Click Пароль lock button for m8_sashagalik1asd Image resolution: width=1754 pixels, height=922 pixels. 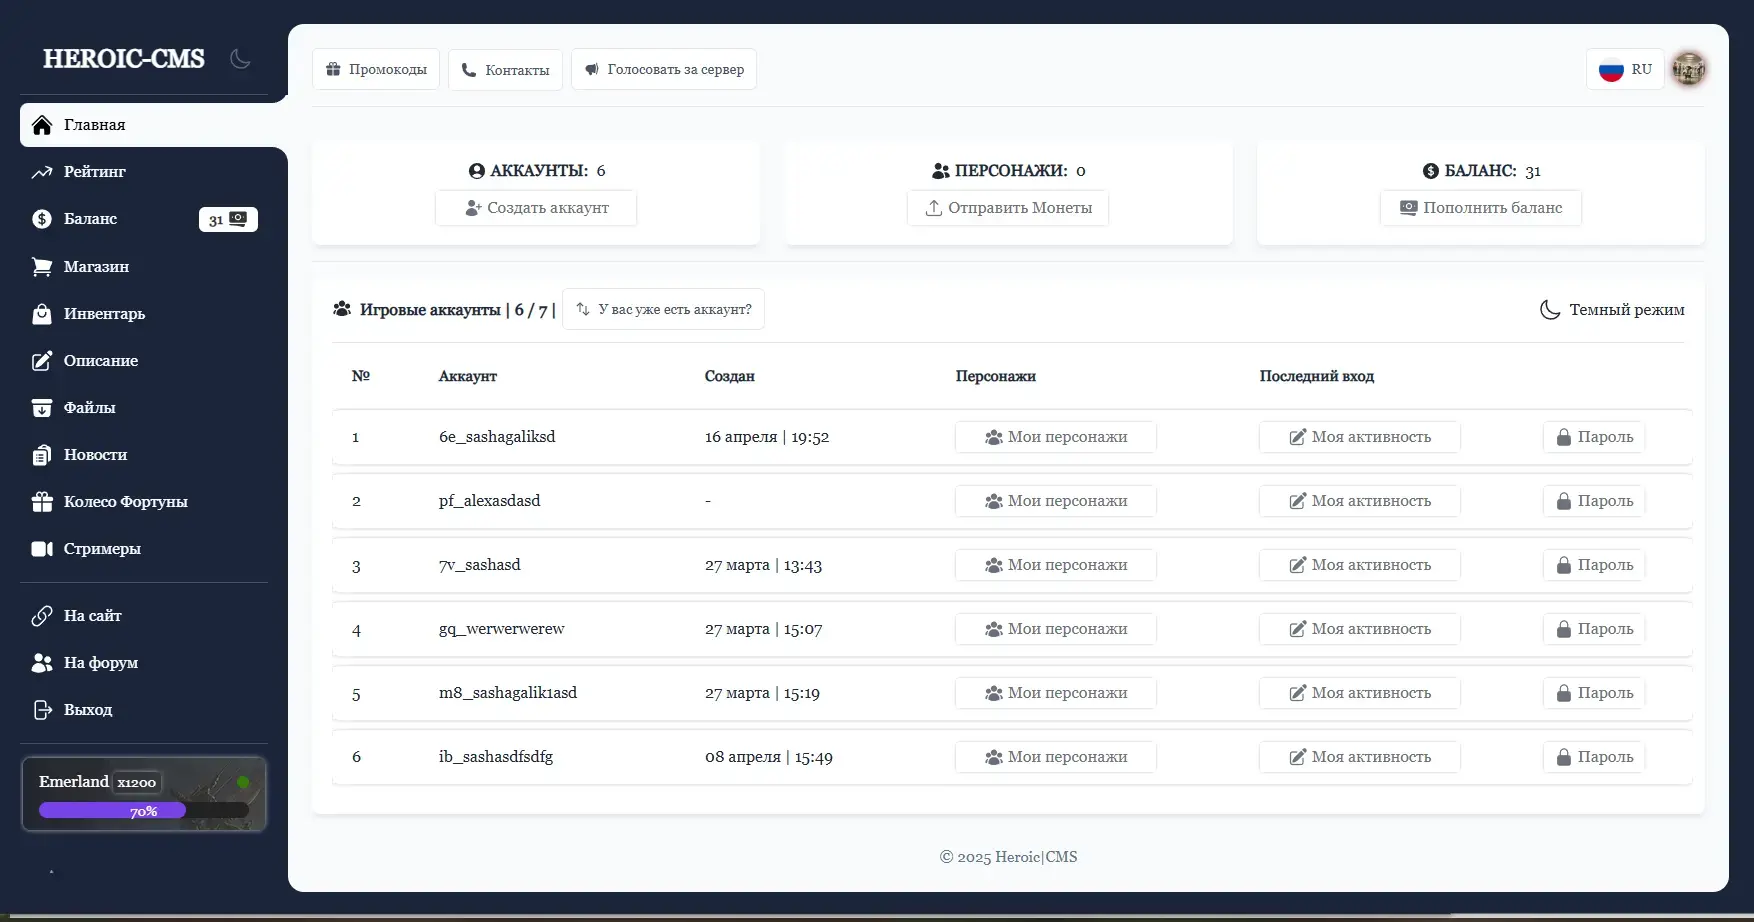(x=1594, y=693)
